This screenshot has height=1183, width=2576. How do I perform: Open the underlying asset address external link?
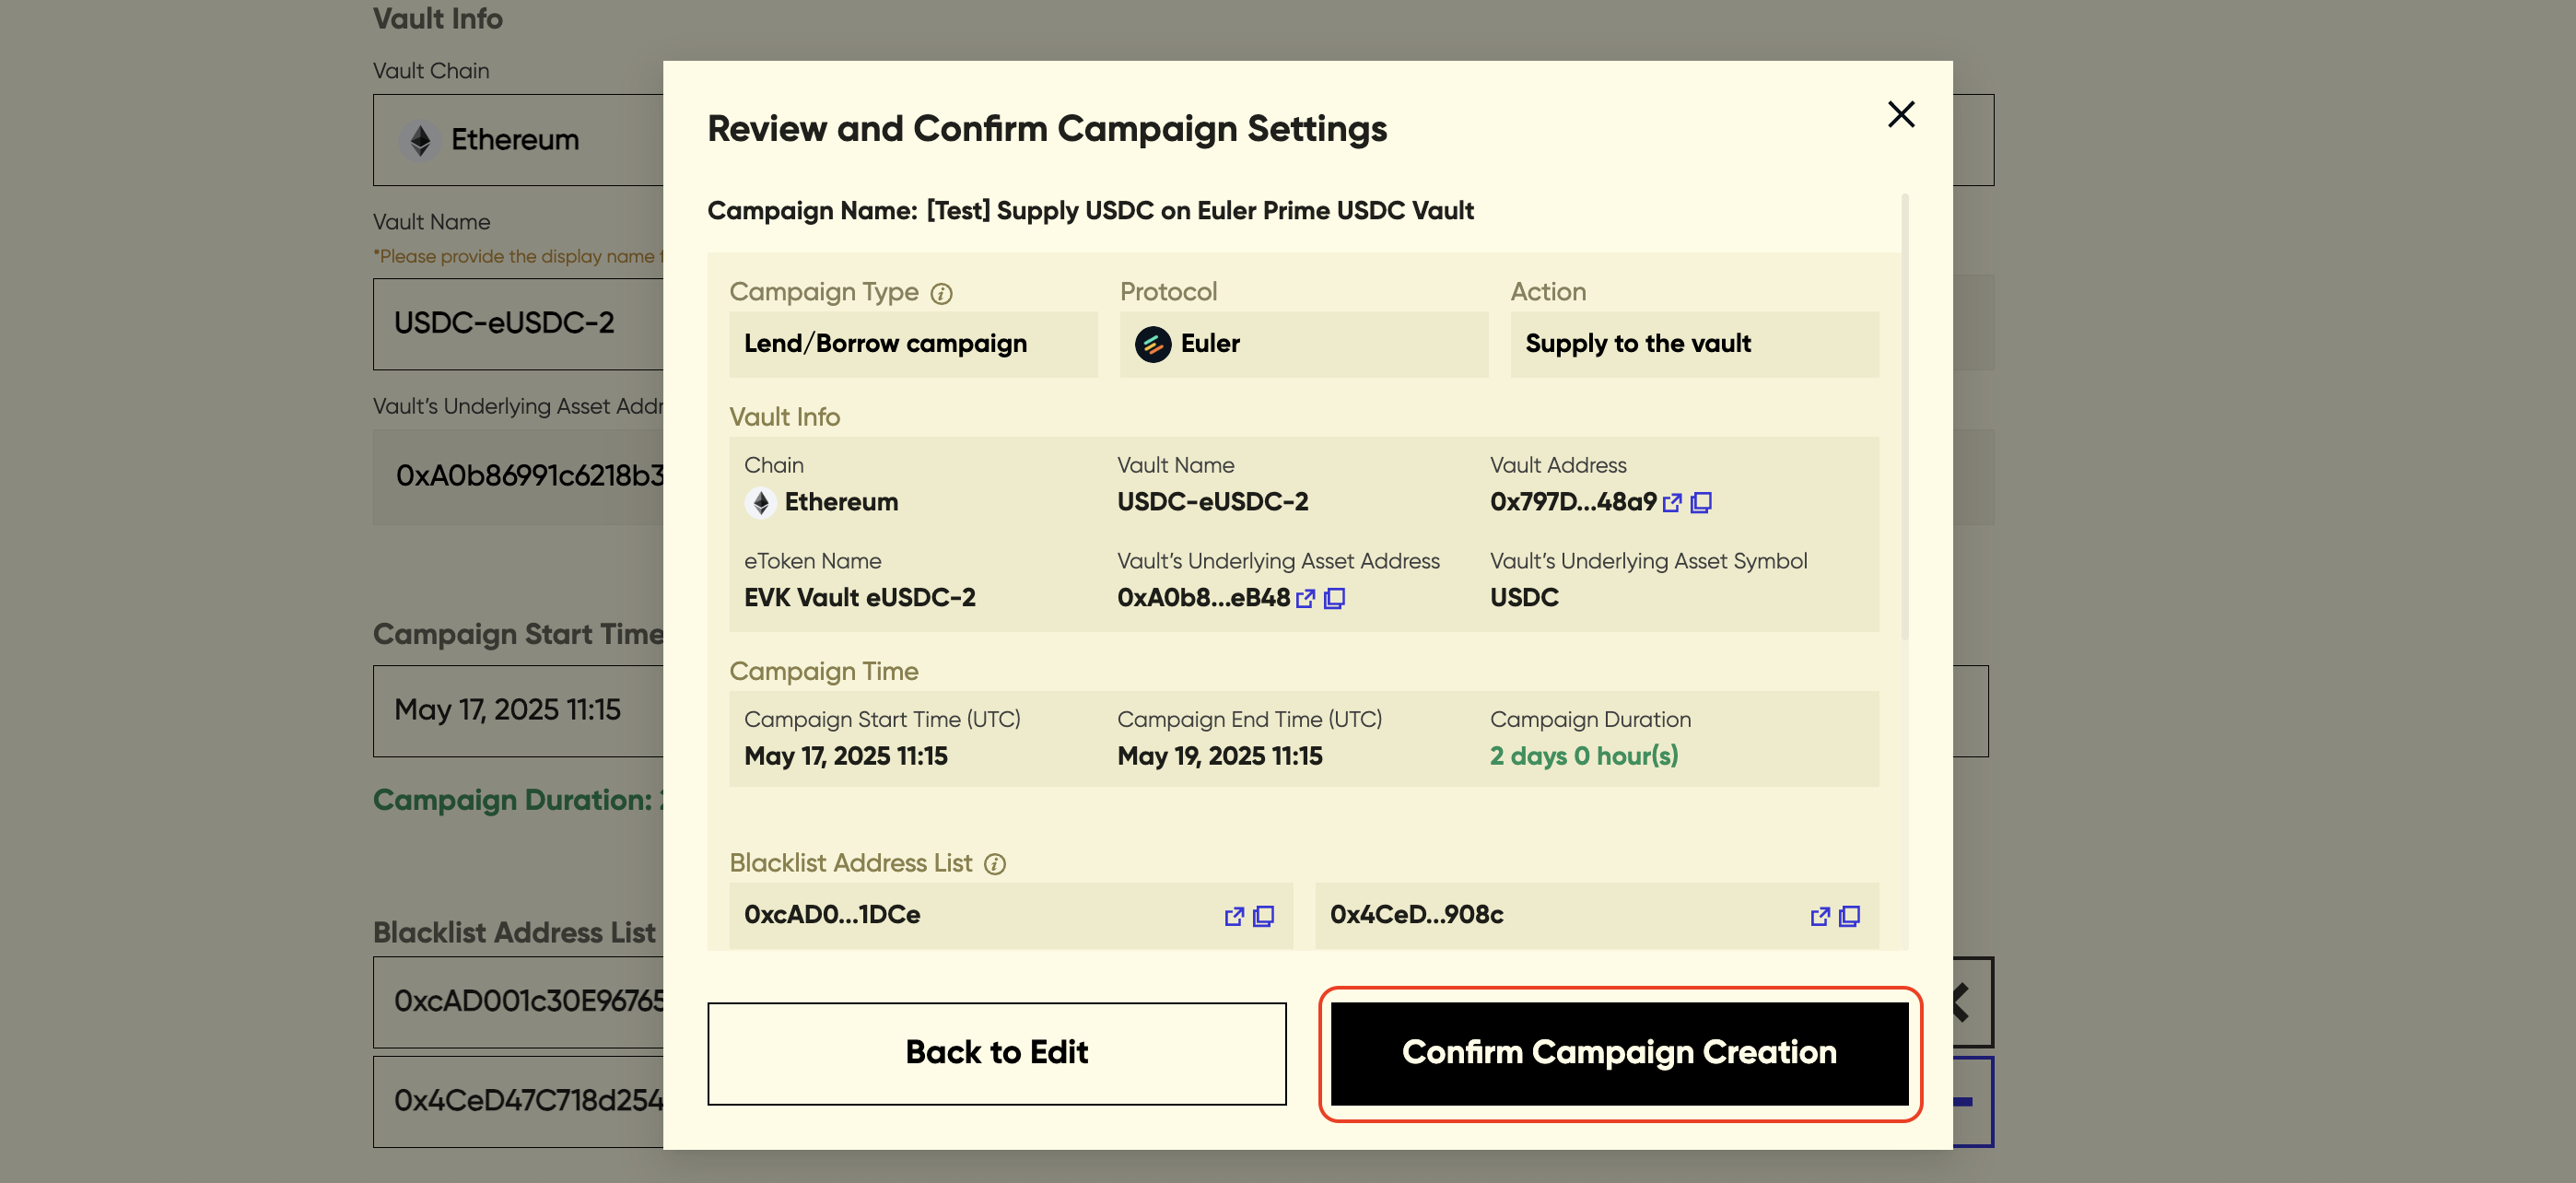(x=1305, y=599)
